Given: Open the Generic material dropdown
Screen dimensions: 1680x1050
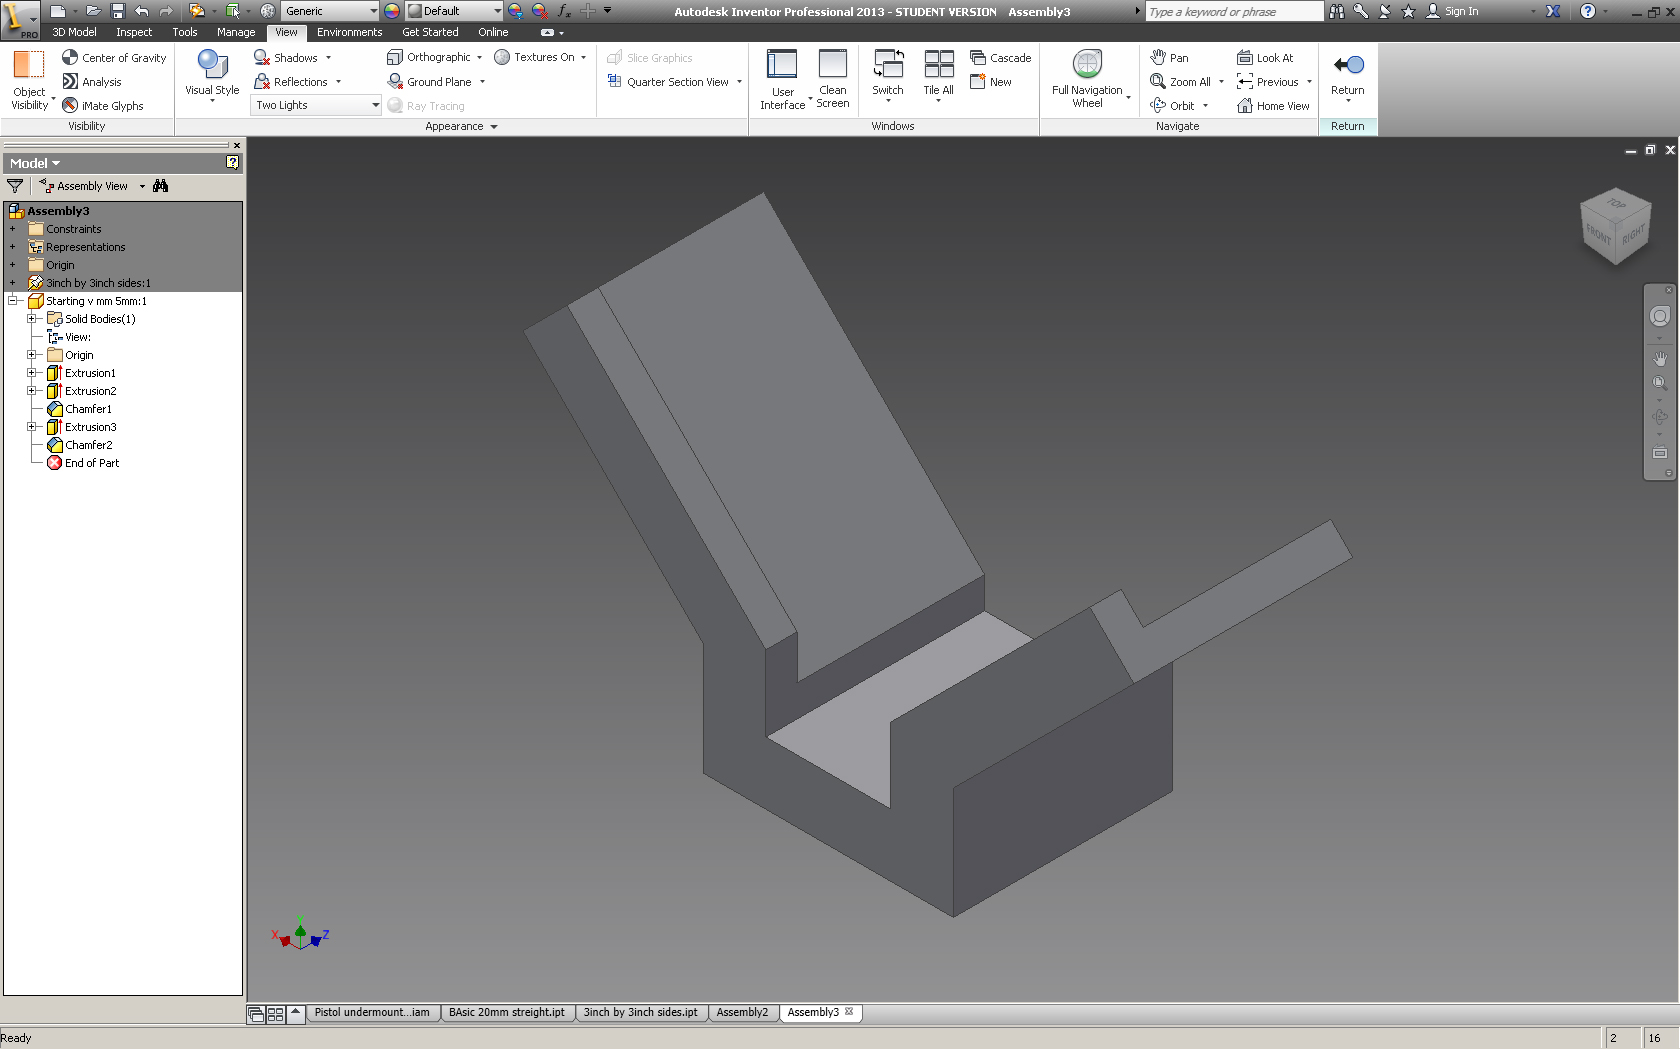Looking at the screenshot, I should coord(329,11).
